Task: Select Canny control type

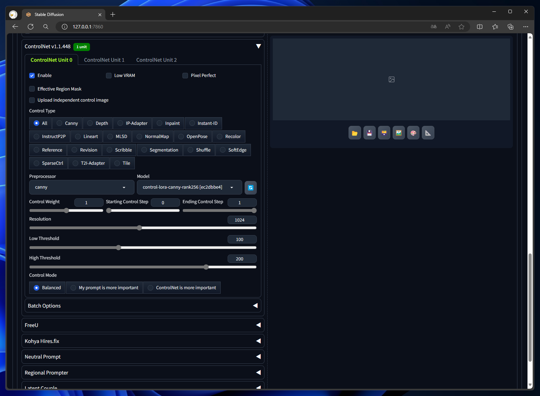Action: (x=67, y=123)
